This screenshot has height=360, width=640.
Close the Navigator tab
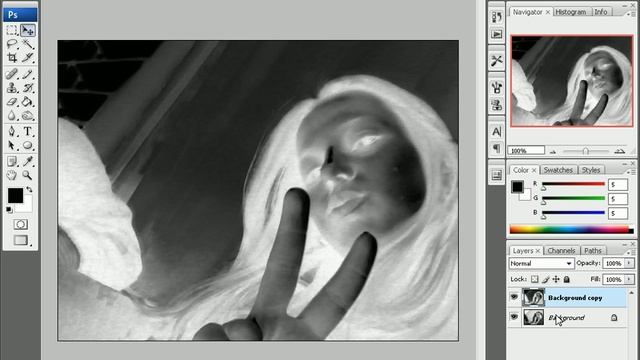coord(548,12)
